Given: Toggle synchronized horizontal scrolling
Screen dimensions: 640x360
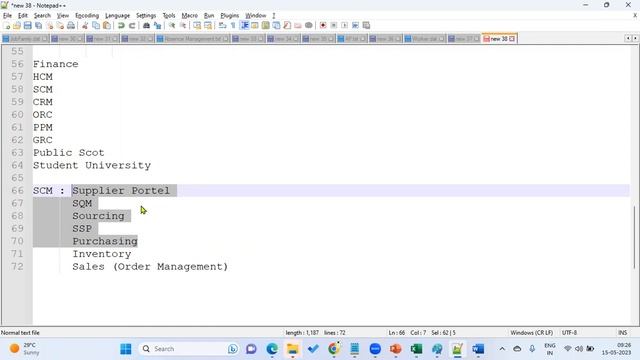Looking at the screenshot, I should [x=208, y=25].
